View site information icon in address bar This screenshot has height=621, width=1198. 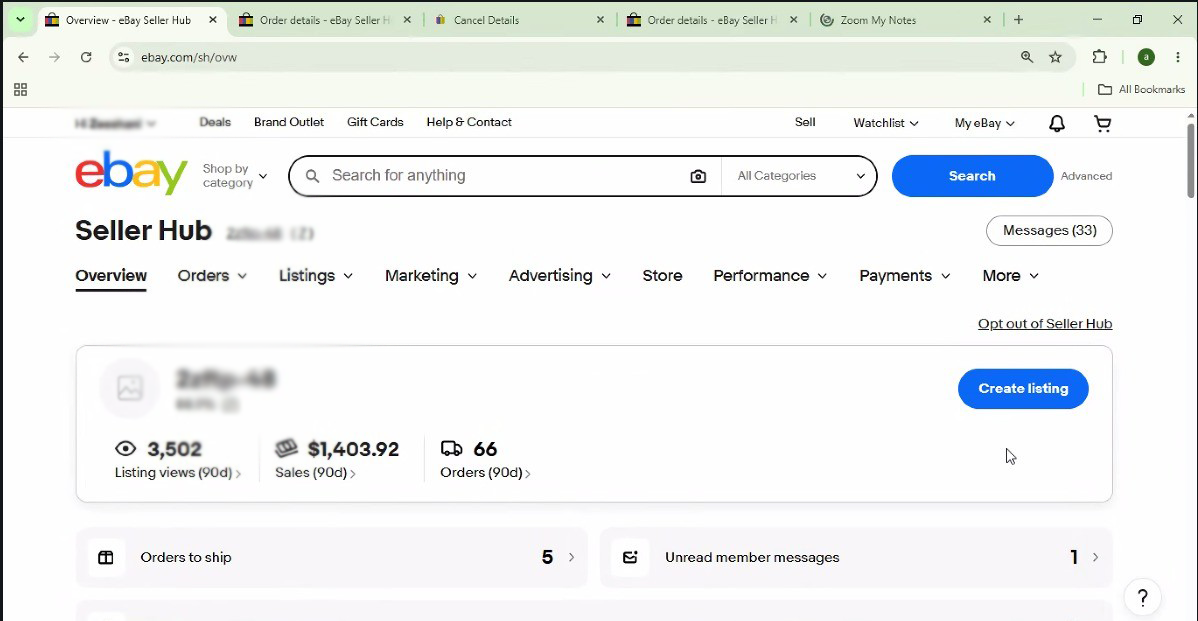click(124, 57)
